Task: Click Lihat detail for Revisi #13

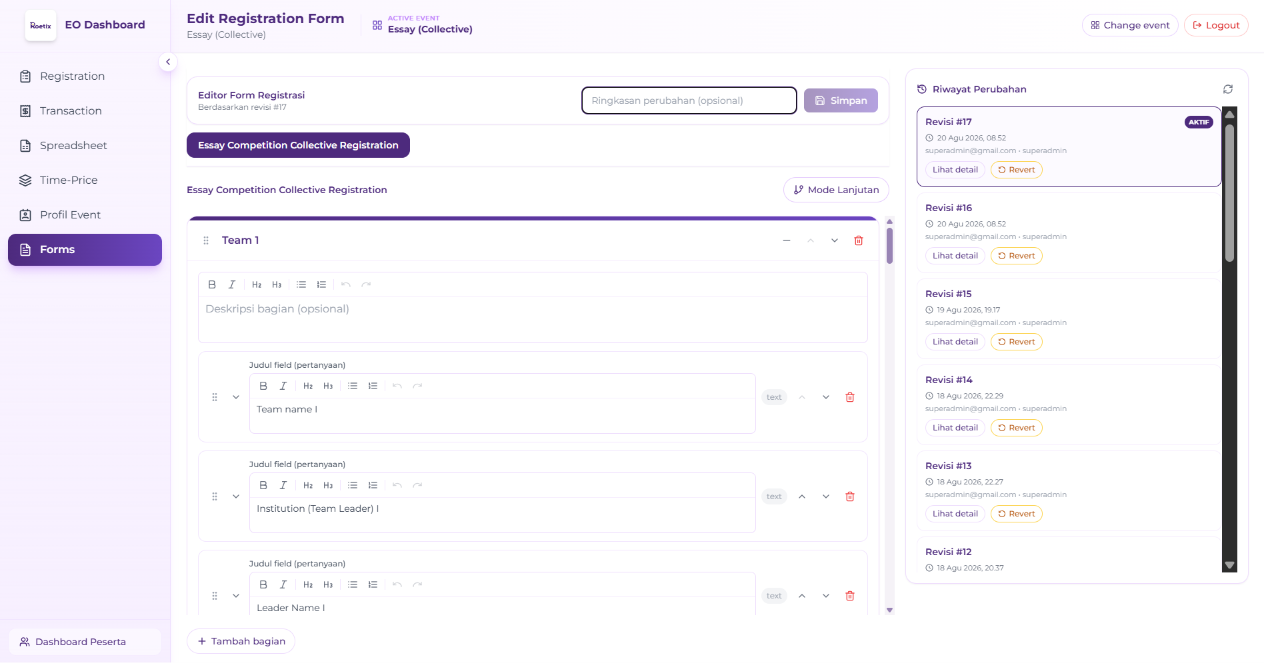Action: (x=955, y=514)
